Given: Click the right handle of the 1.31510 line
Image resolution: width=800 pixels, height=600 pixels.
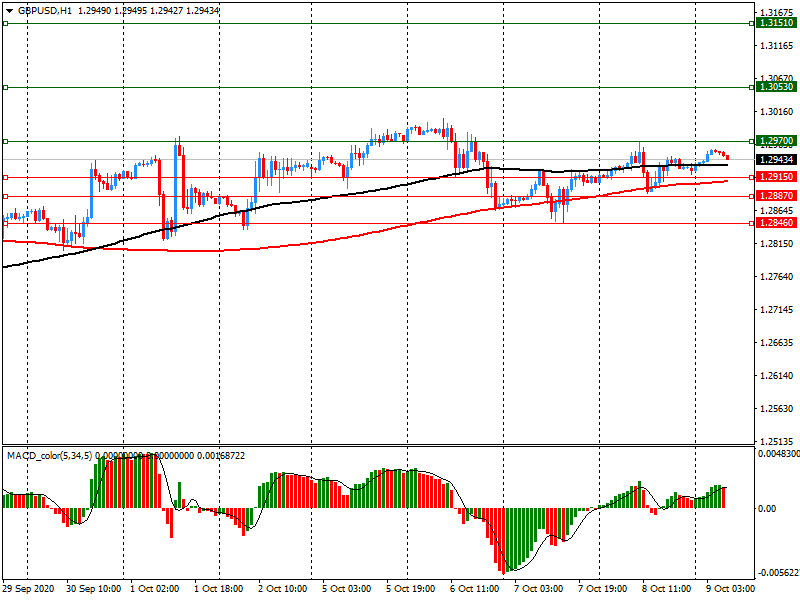Looking at the screenshot, I should (x=752, y=23).
